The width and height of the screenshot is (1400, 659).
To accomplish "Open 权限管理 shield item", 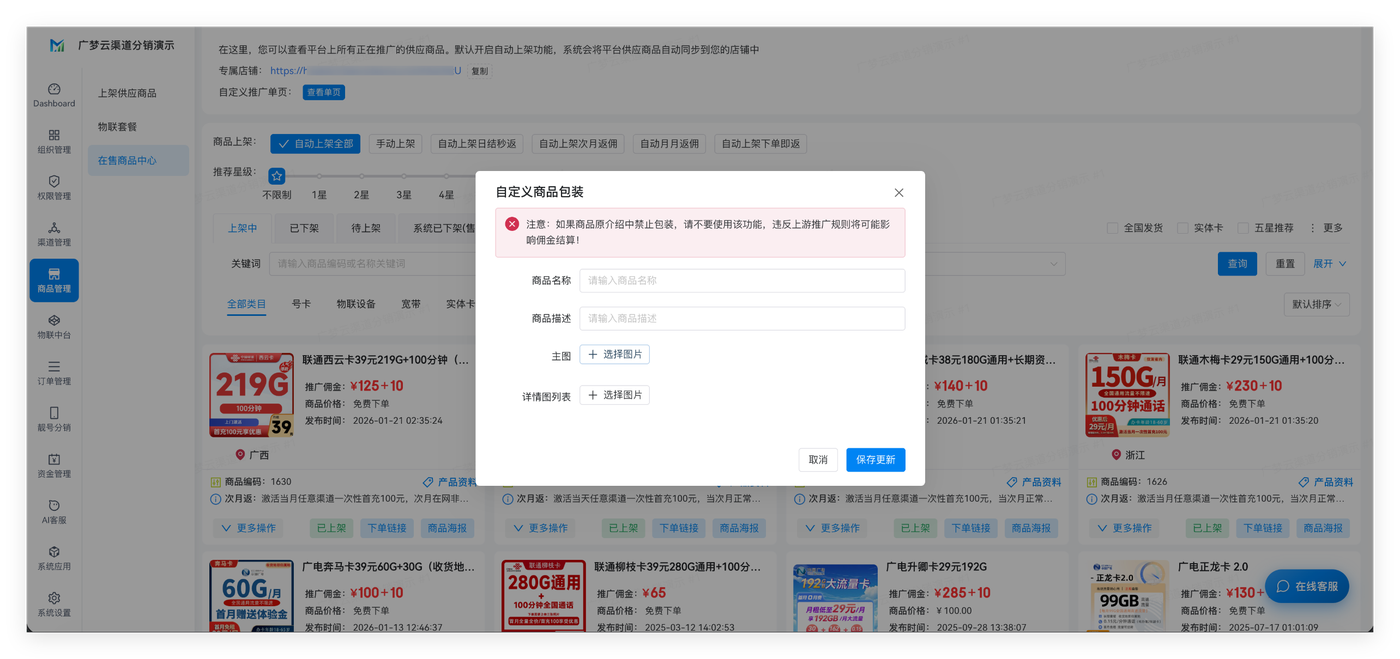I will click(x=54, y=188).
